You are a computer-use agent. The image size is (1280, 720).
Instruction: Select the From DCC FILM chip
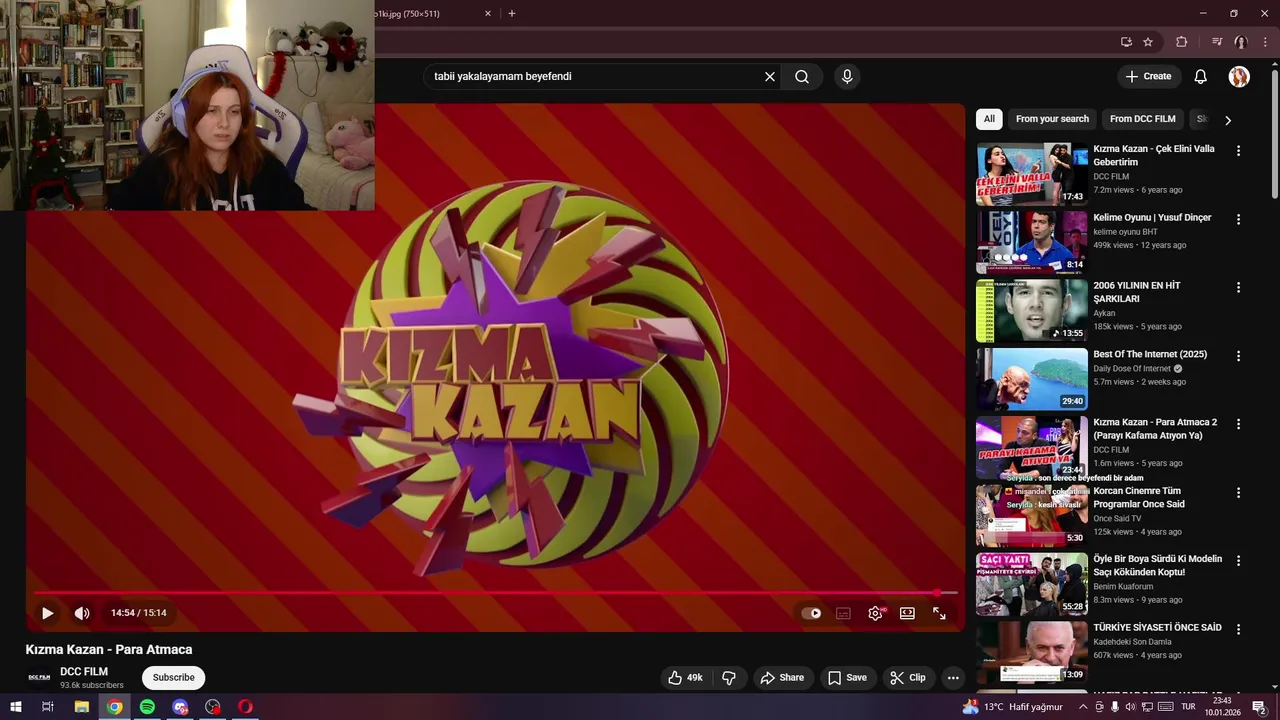click(1142, 119)
